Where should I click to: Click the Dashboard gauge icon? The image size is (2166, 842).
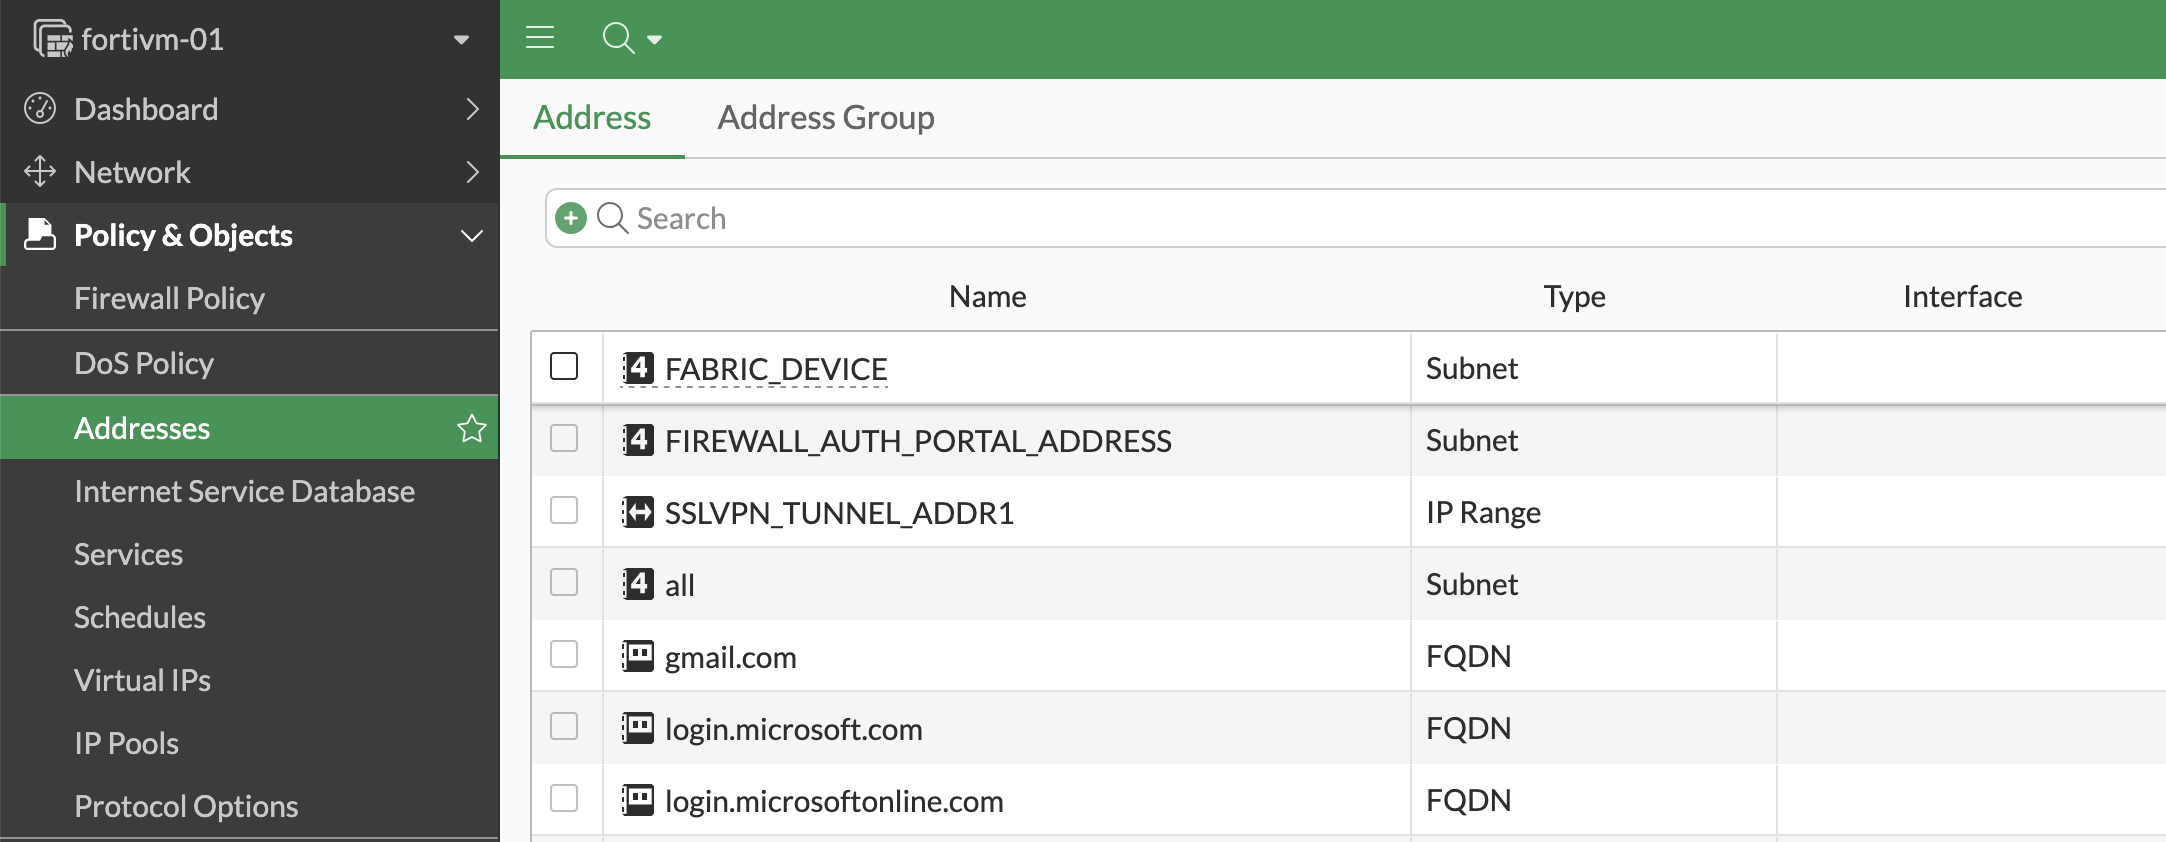tap(40, 108)
